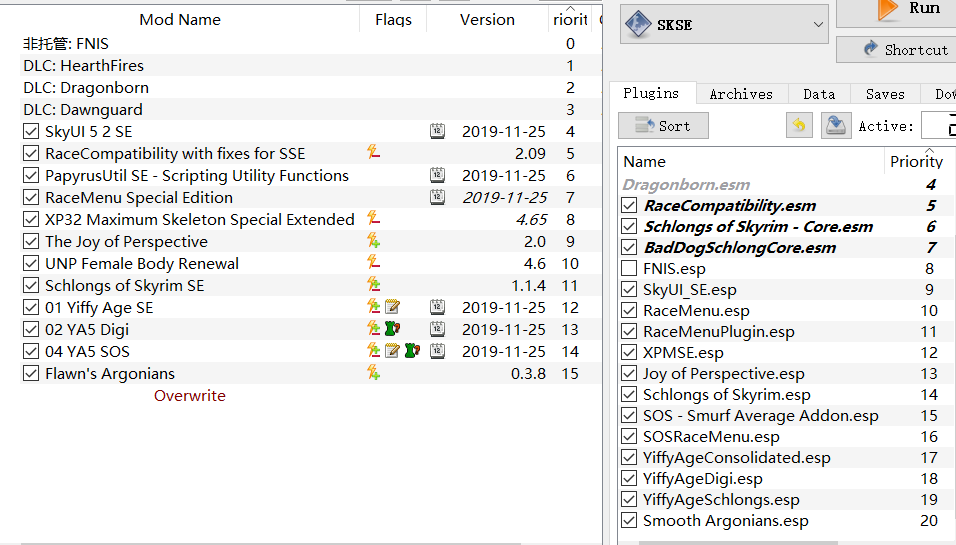Click the Shortcut arrow icon

[x=871, y=49]
